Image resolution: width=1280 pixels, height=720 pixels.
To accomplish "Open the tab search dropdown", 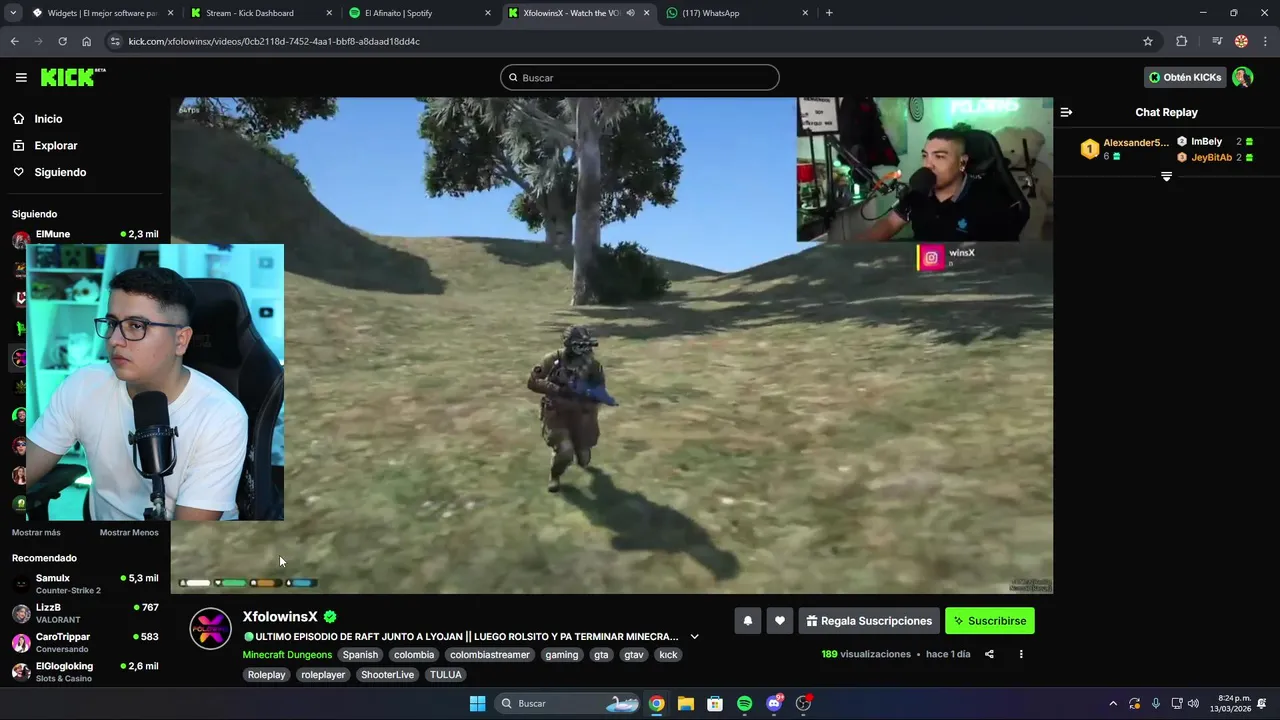I will coord(13,13).
